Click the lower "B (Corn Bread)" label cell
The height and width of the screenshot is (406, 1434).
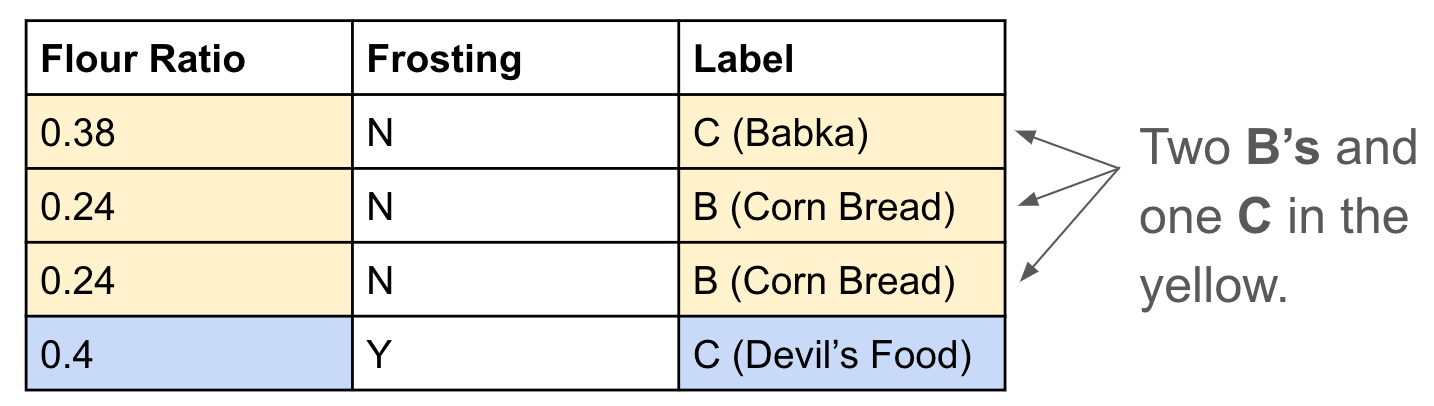[x=824, y=280]
